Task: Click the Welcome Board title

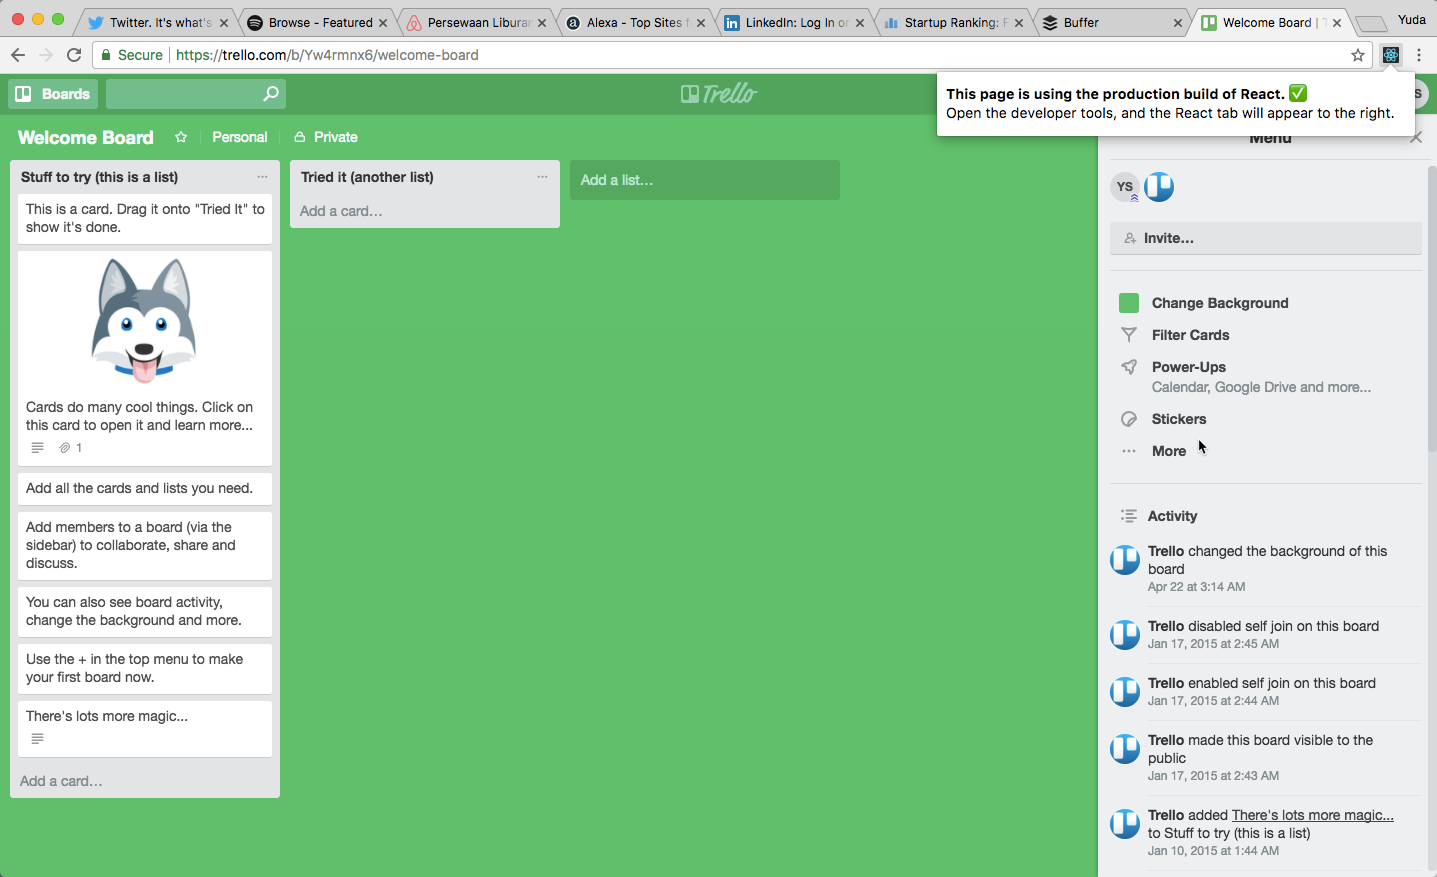Action: pyautogui.click(x=86, y=137)
